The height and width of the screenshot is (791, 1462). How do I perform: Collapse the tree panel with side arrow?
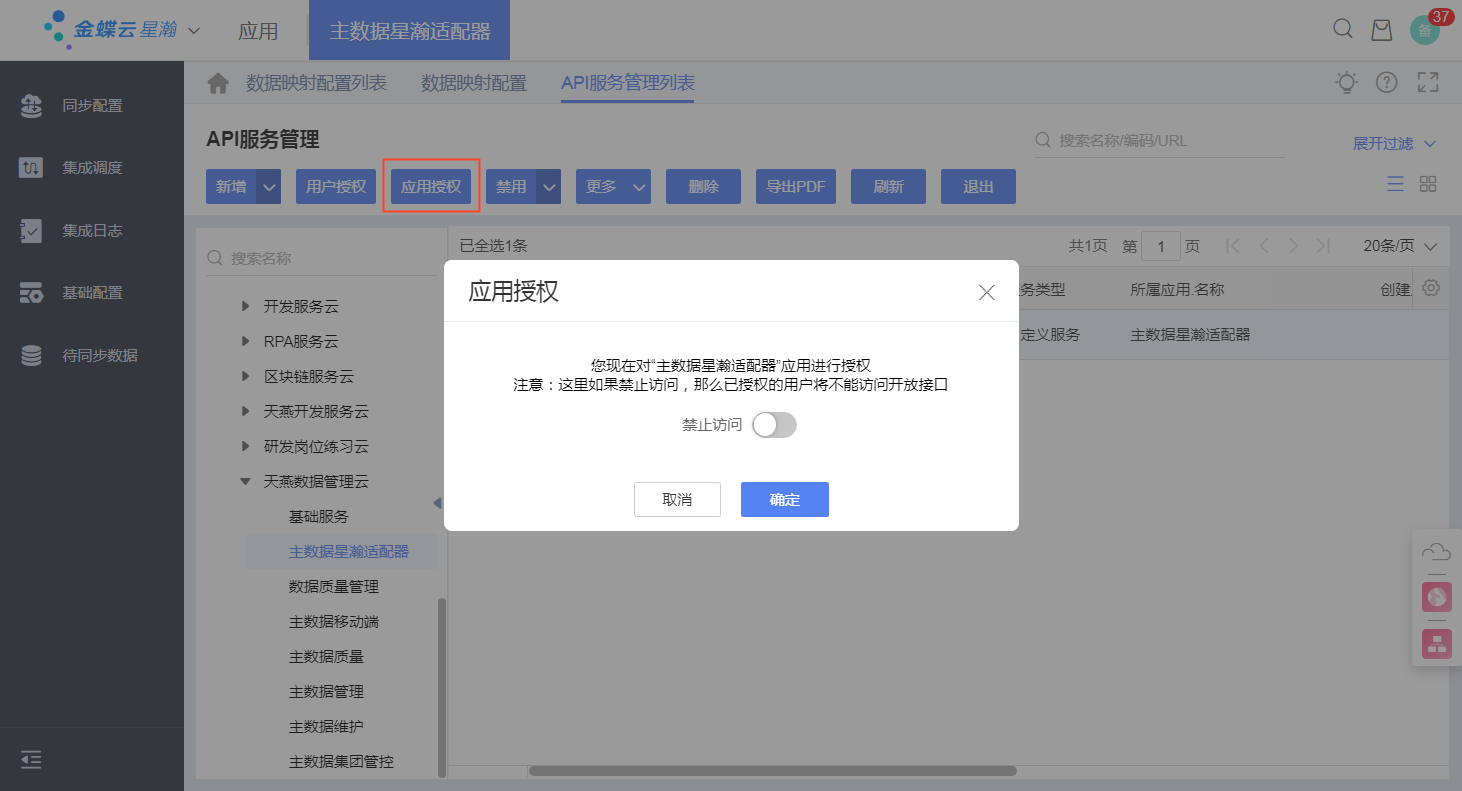click(x=437, y=503)
